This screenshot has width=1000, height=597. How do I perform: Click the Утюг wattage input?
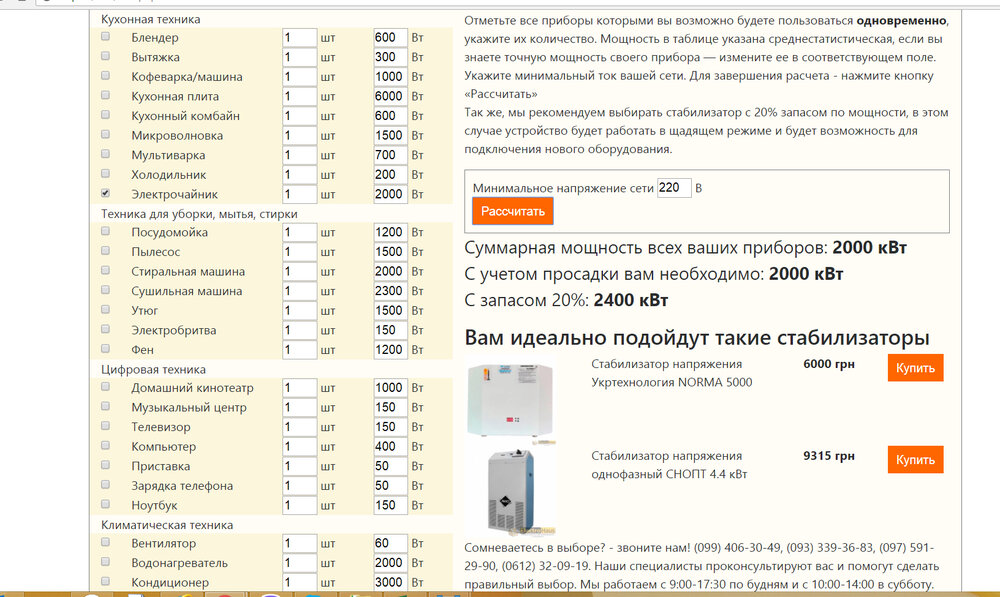coord(390,310)
